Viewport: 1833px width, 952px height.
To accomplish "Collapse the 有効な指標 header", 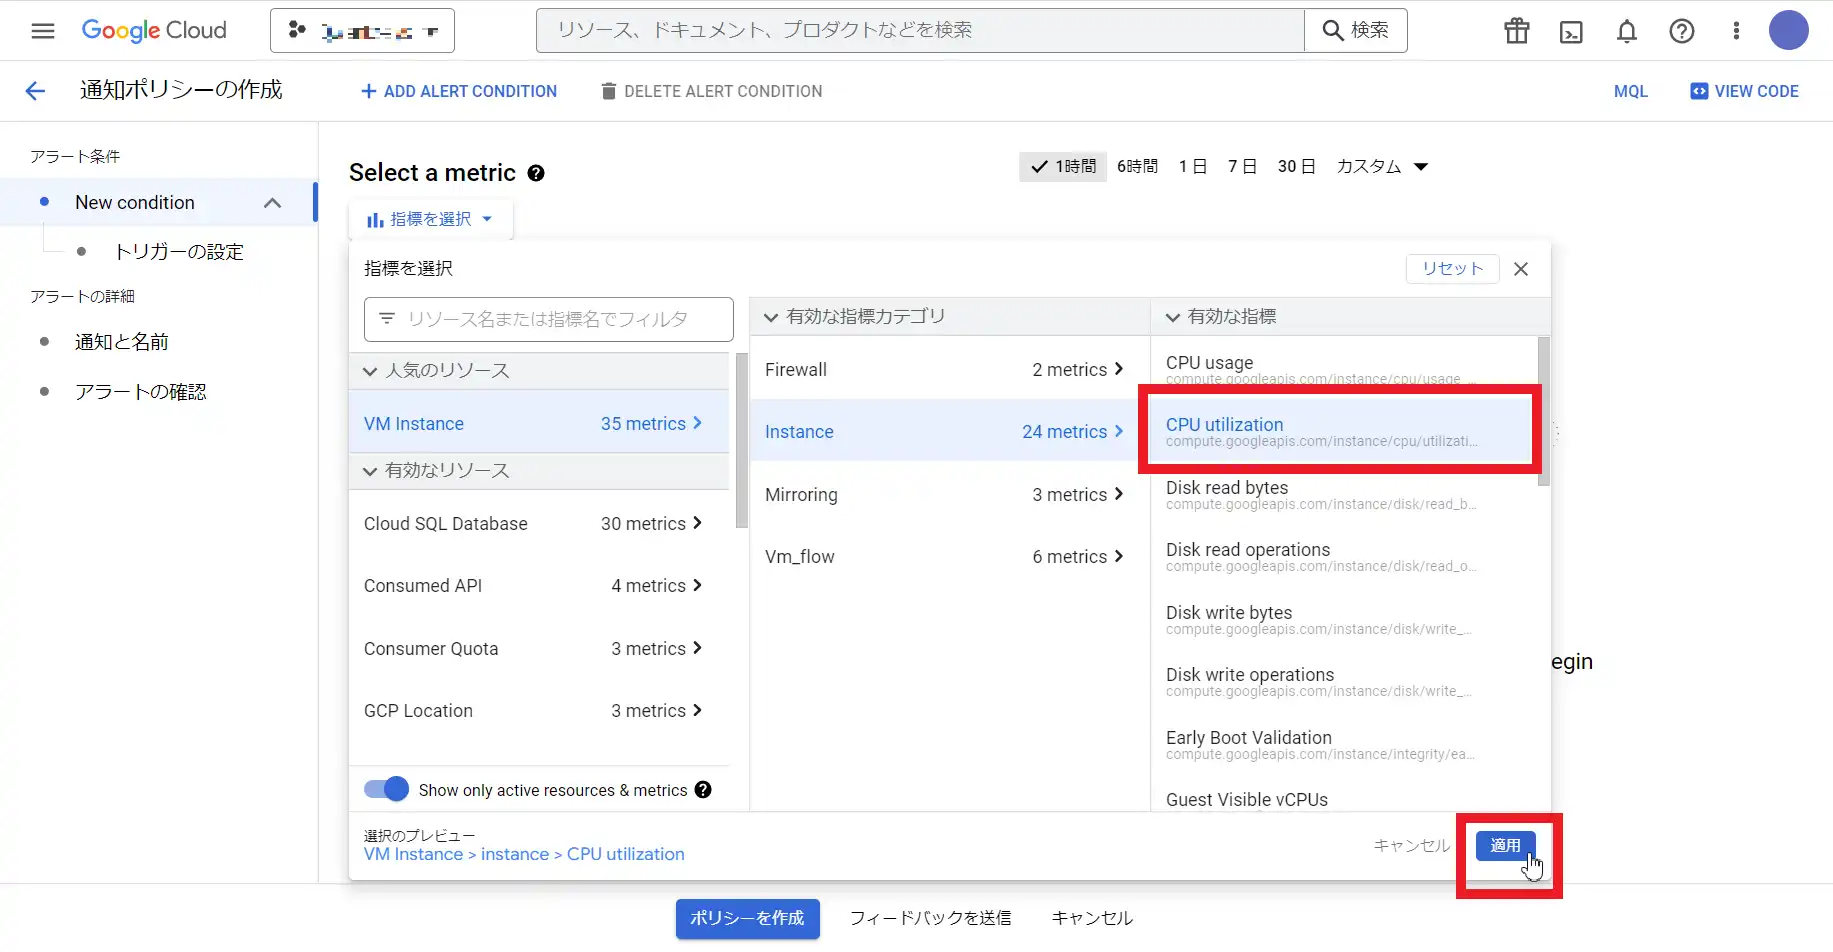I will pos(1350,317).
